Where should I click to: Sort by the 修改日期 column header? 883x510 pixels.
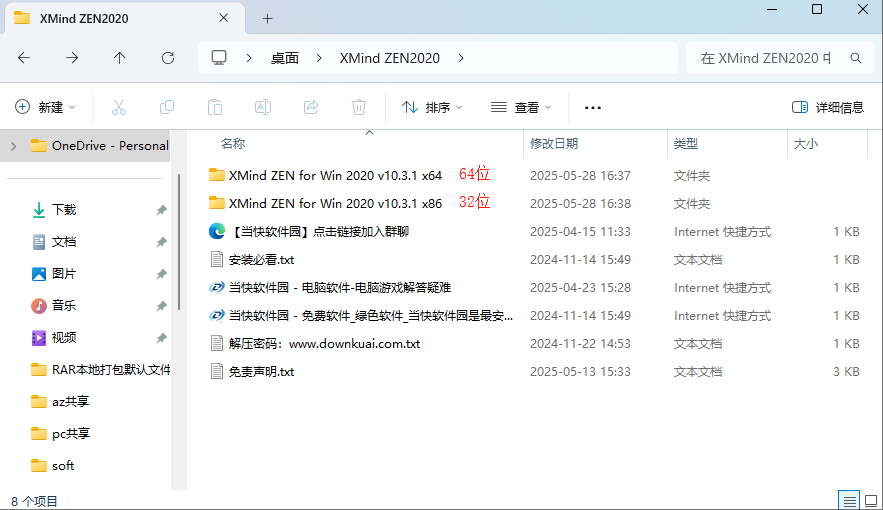554,144
